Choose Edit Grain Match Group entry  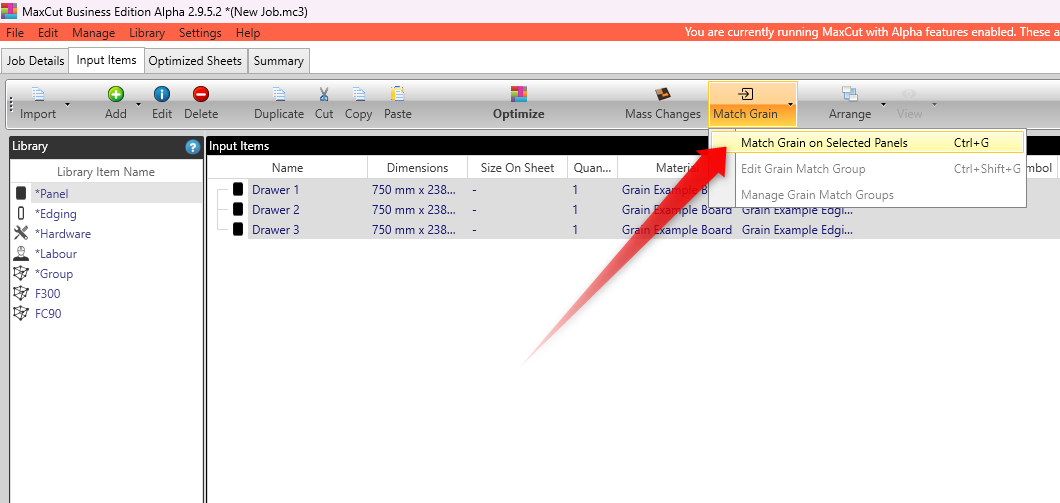867,168
